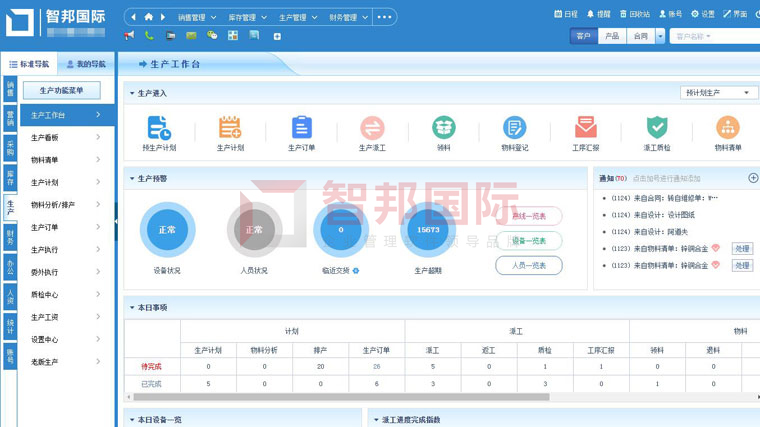Click the search document toolbar icon
760x427 pixels.
(254, 35)
